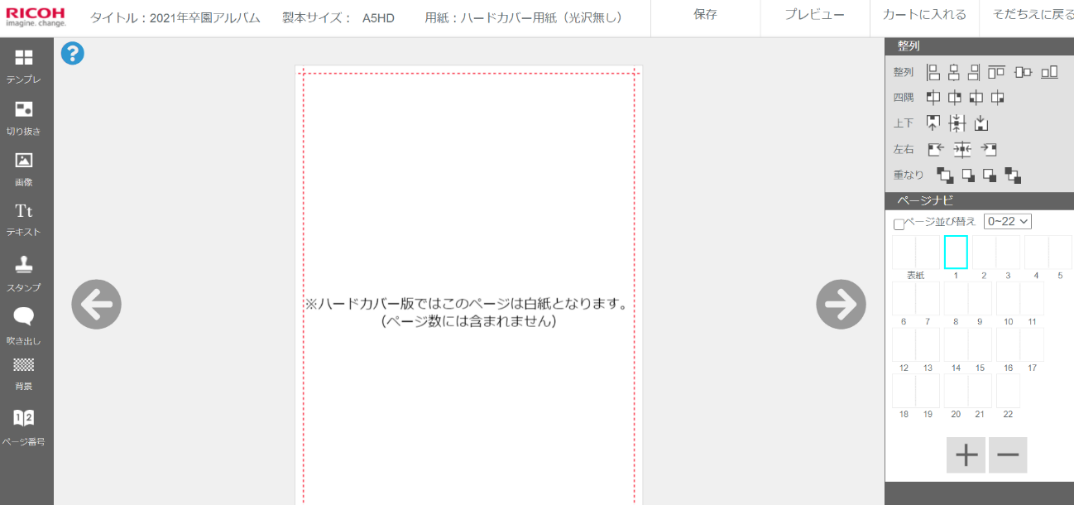Click the bring to front icon in 重なり row

(x=944, y=176)
